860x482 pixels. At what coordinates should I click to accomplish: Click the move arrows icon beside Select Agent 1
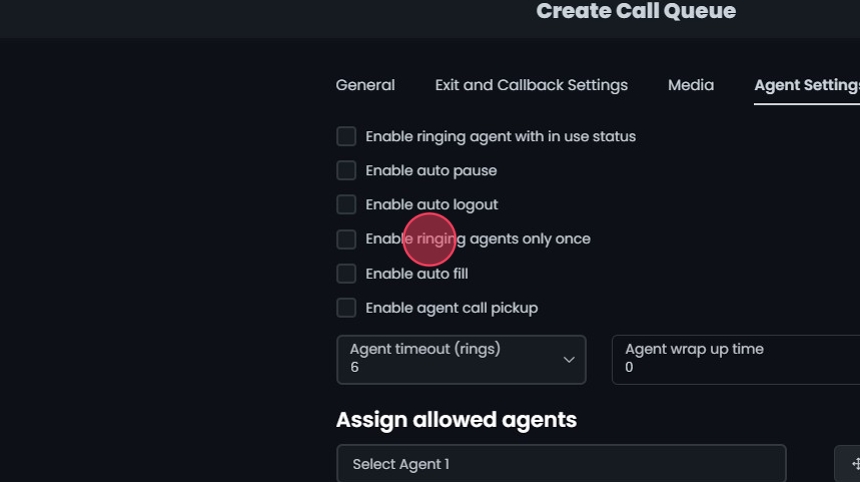click(x=853, y=464)
